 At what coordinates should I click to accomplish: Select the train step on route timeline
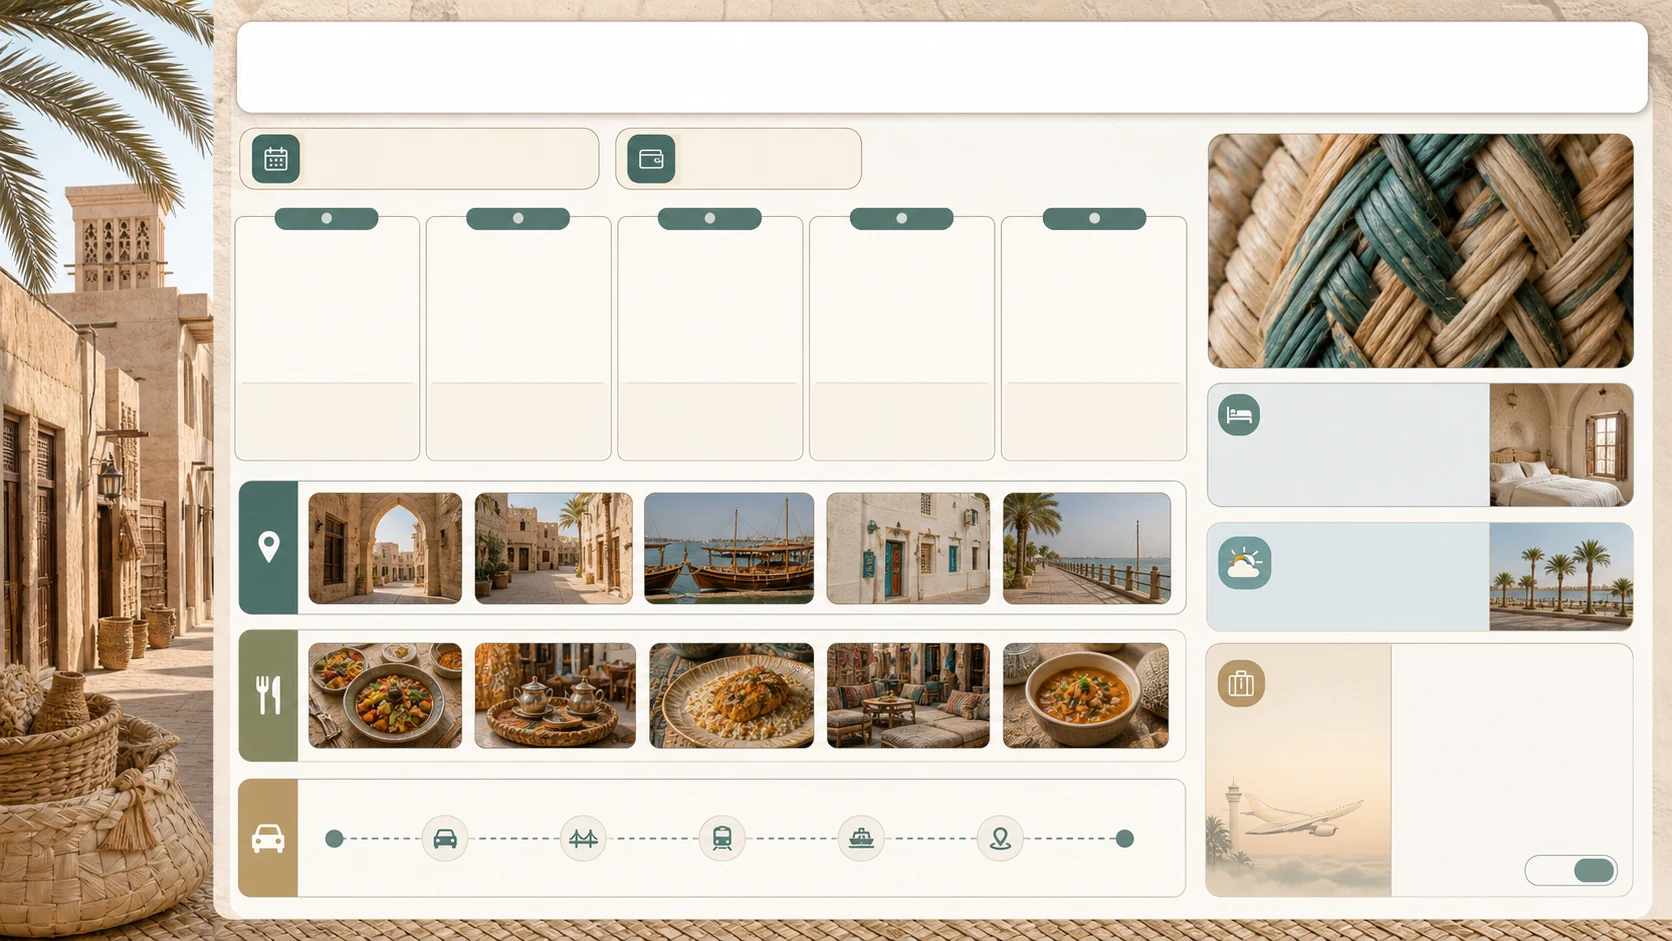(722, 838)
